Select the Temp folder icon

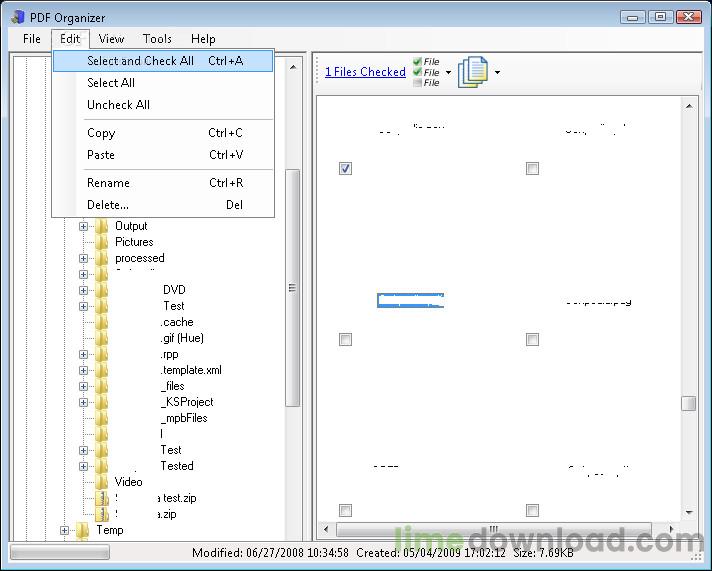tap(82, 530)
